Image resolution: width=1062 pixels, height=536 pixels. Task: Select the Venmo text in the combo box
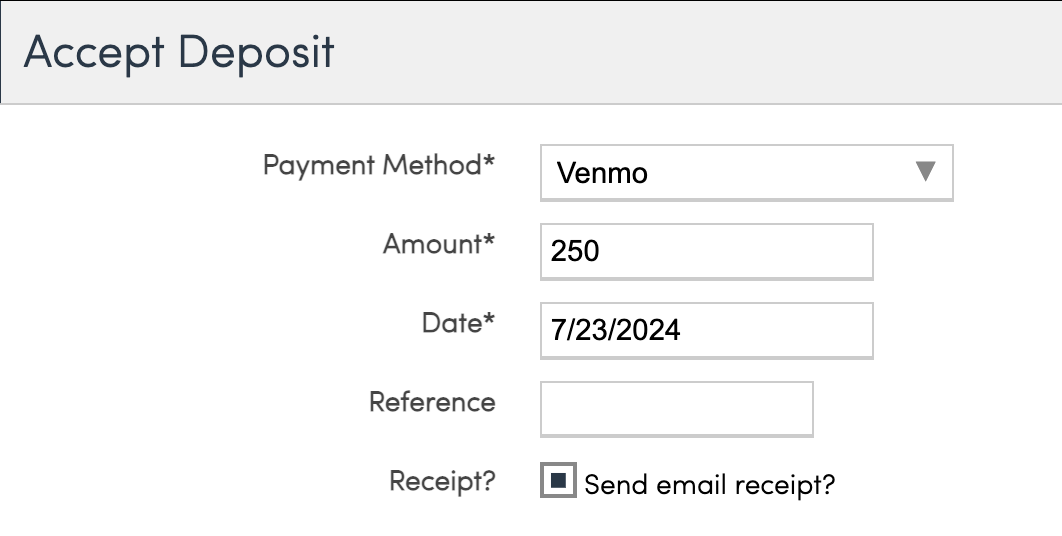602,174
